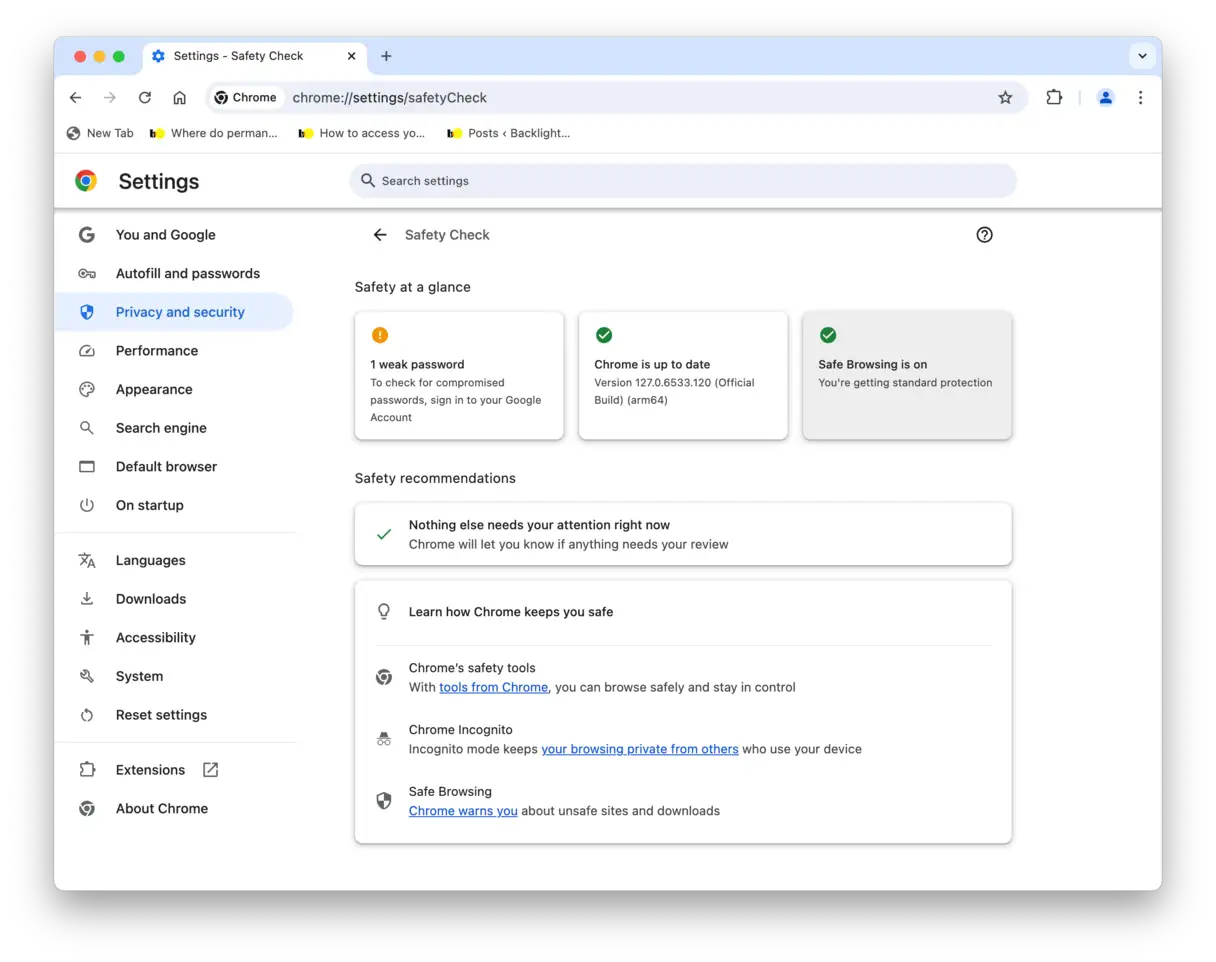Follow "your browsing private from others" link
This screenshot has height=962, width=1216.
(639, 750)
